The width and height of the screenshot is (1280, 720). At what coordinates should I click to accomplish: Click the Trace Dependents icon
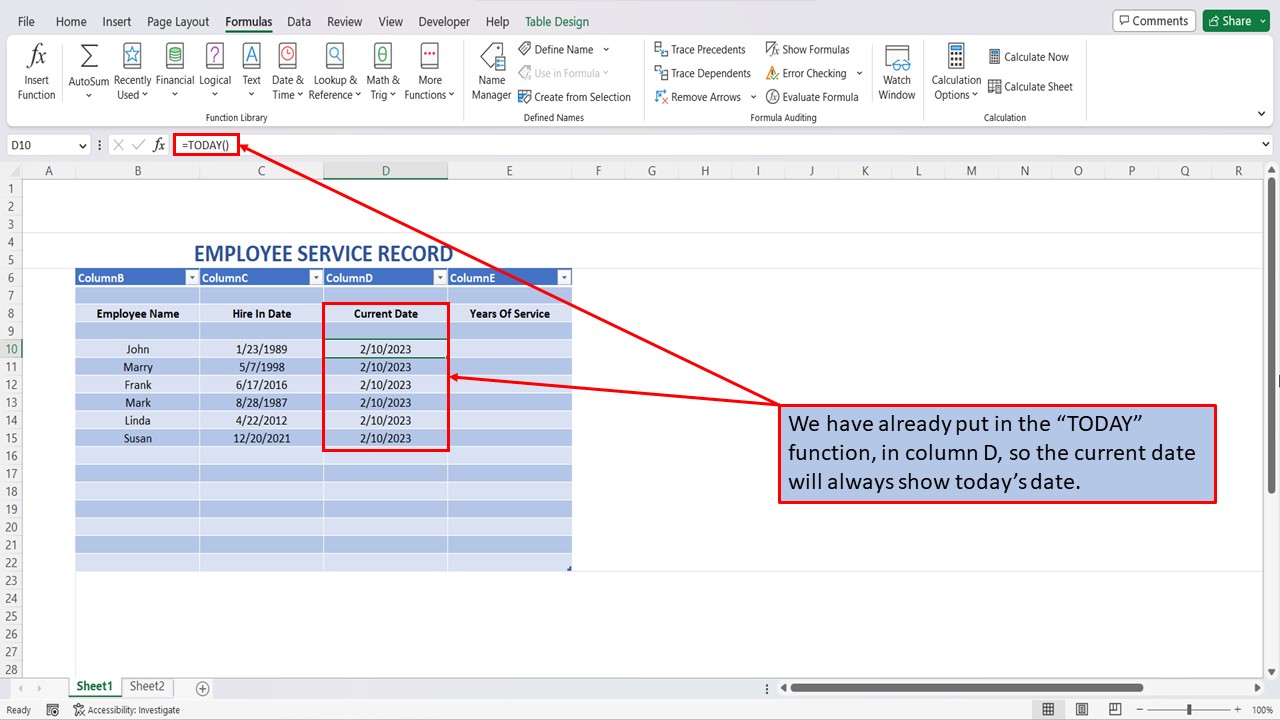(x=703, y=72)
